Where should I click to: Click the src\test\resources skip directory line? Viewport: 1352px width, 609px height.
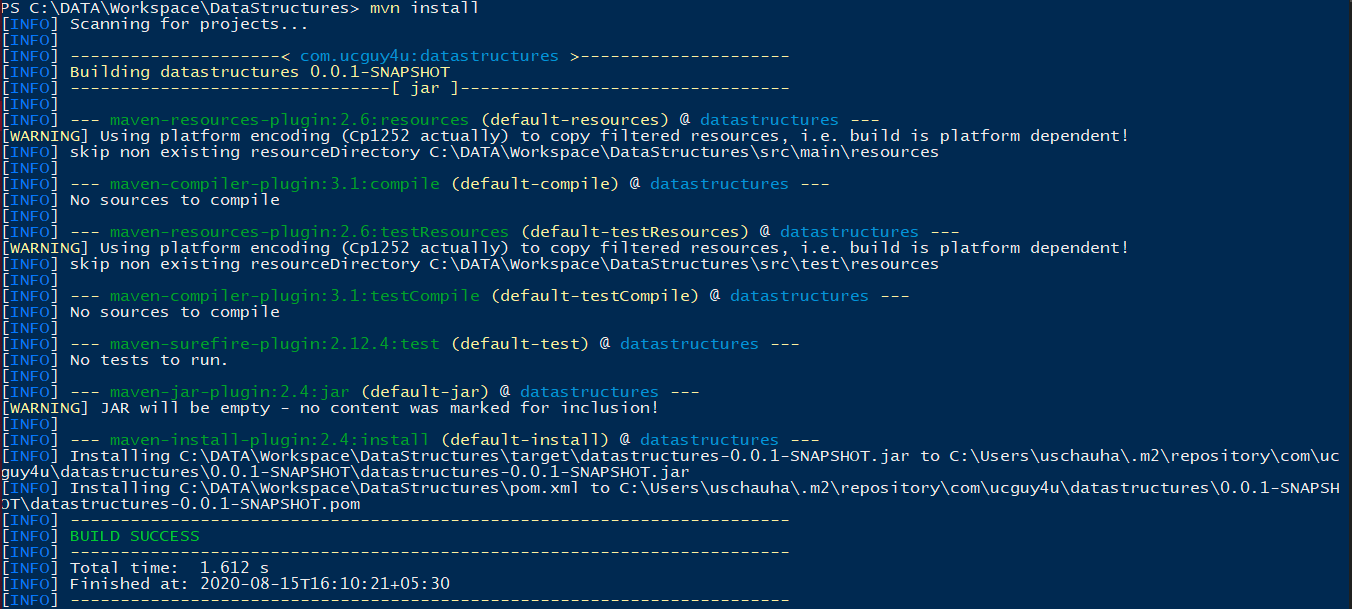click(504, 264)
